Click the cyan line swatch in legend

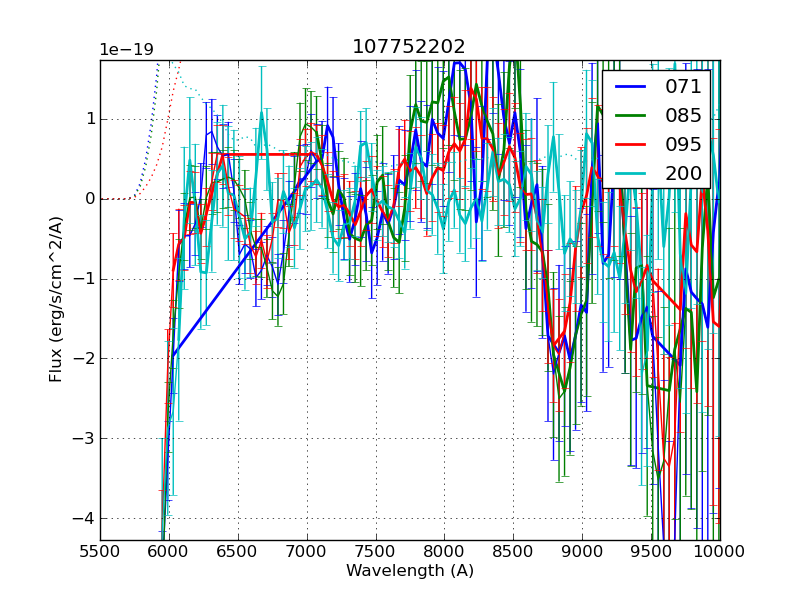pyautogui.click(x=632, y=174)
